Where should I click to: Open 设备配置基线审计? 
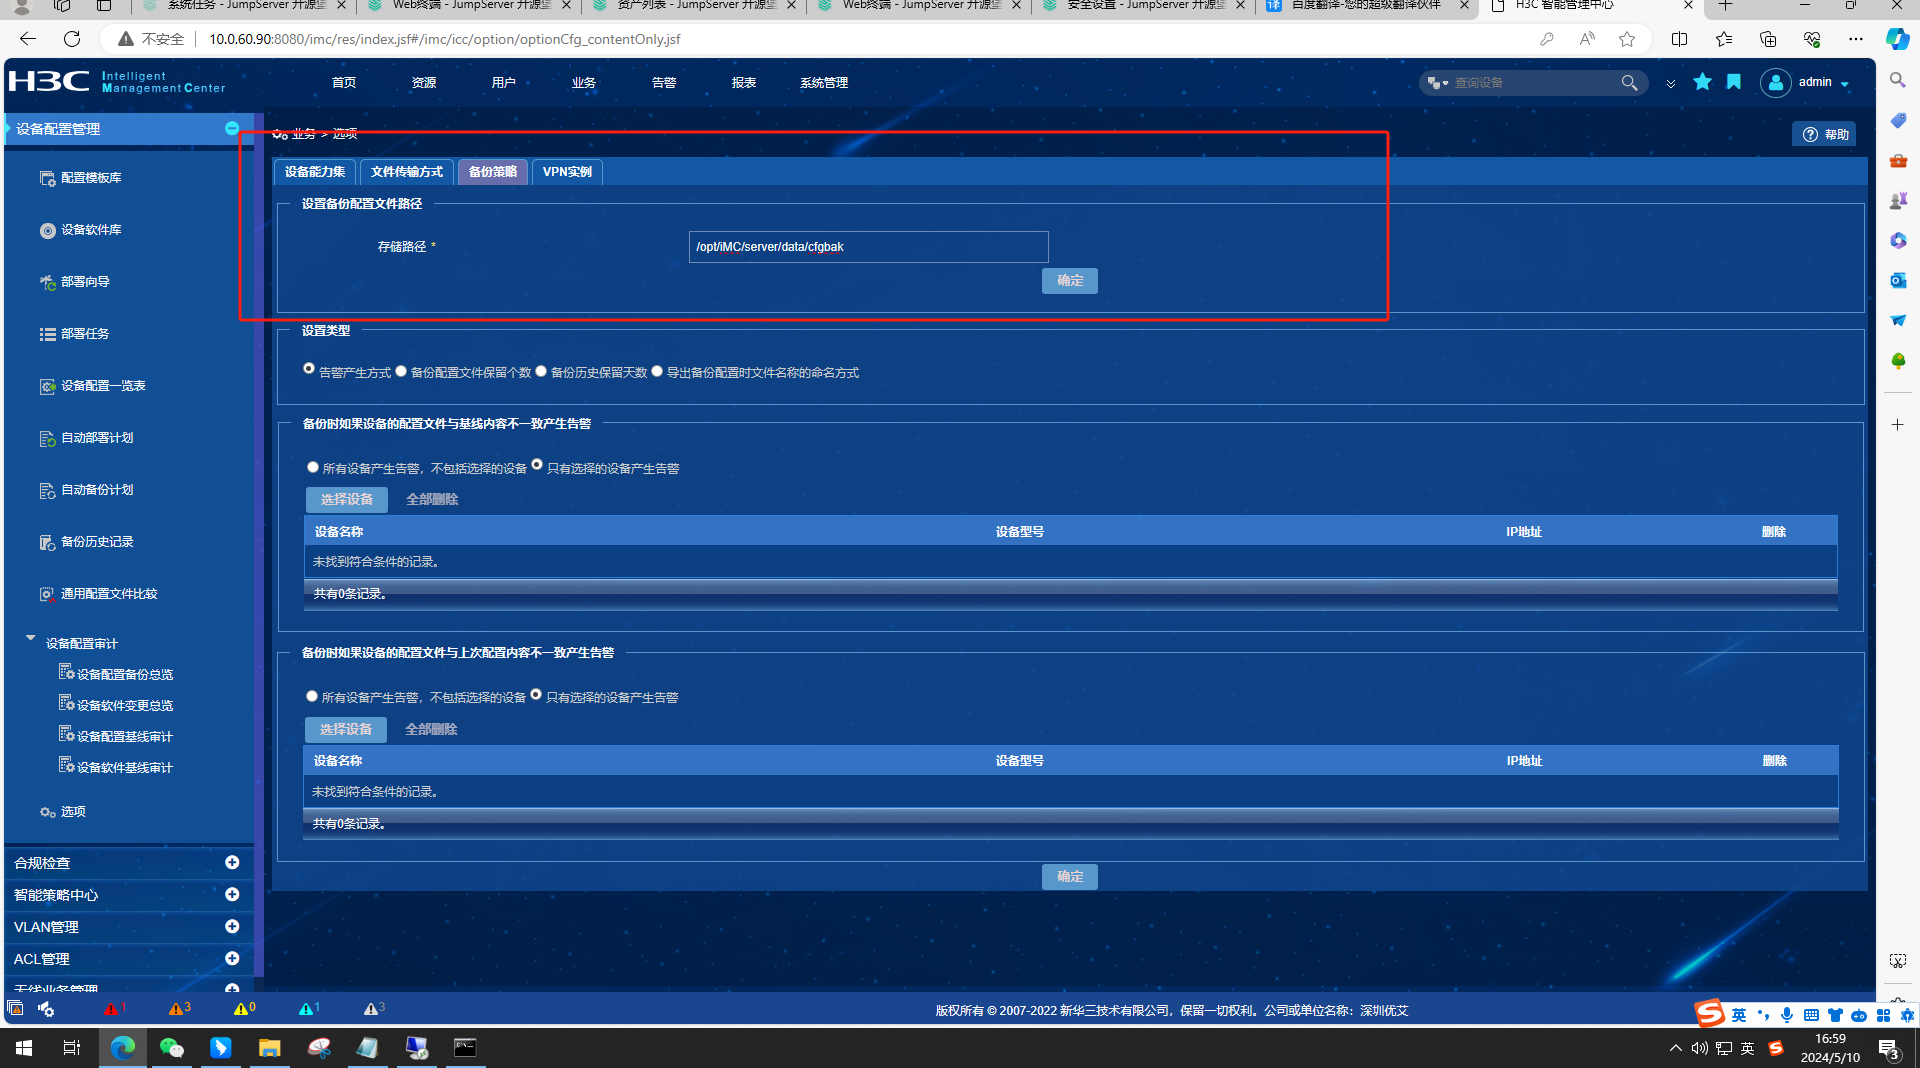point(116,736)
